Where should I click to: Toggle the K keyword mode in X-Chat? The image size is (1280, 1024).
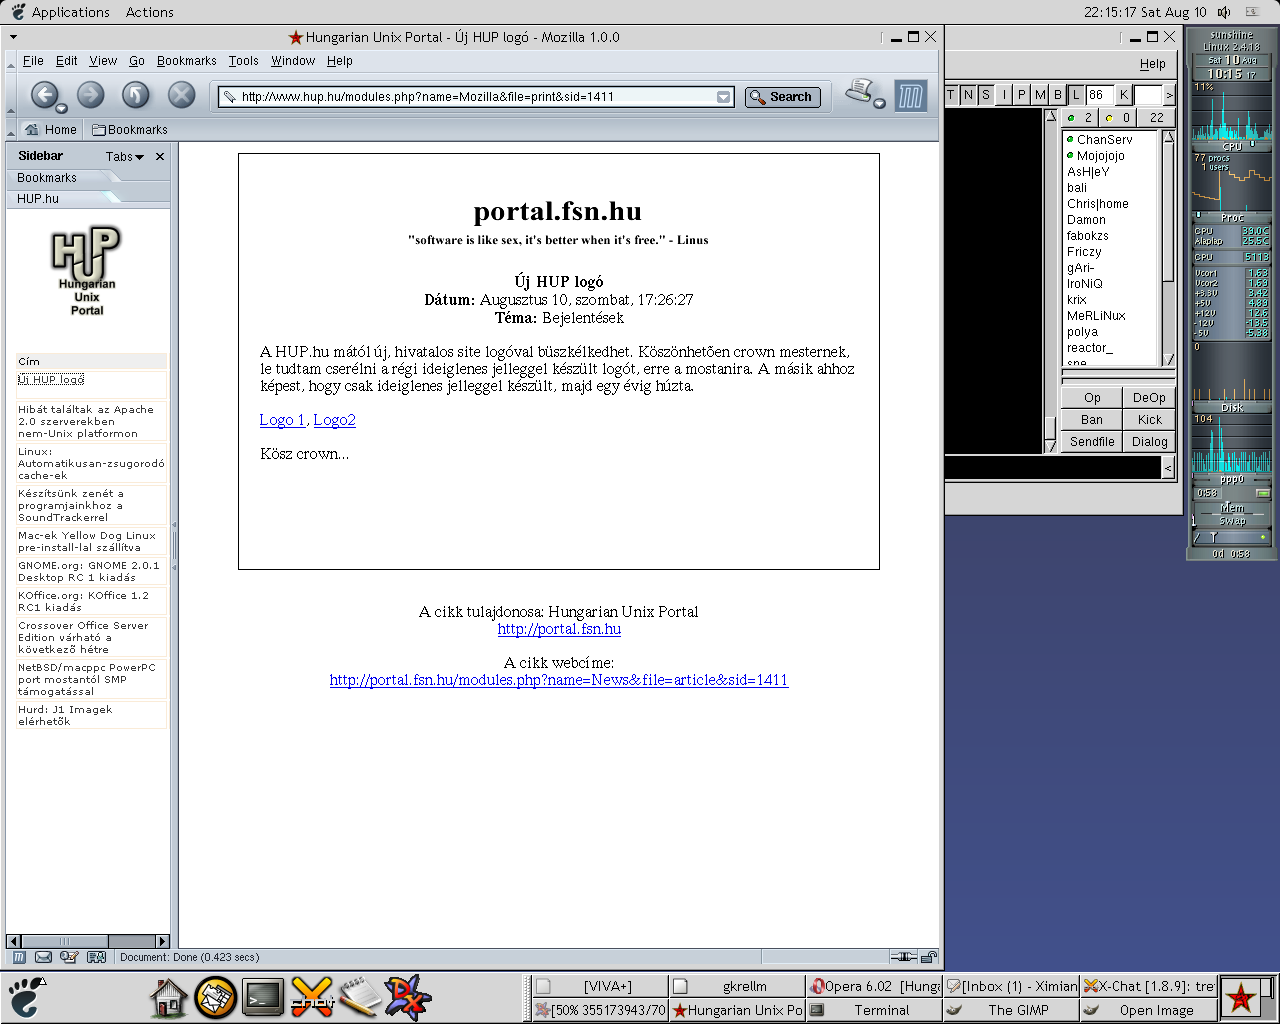[x=1124, y=95]
